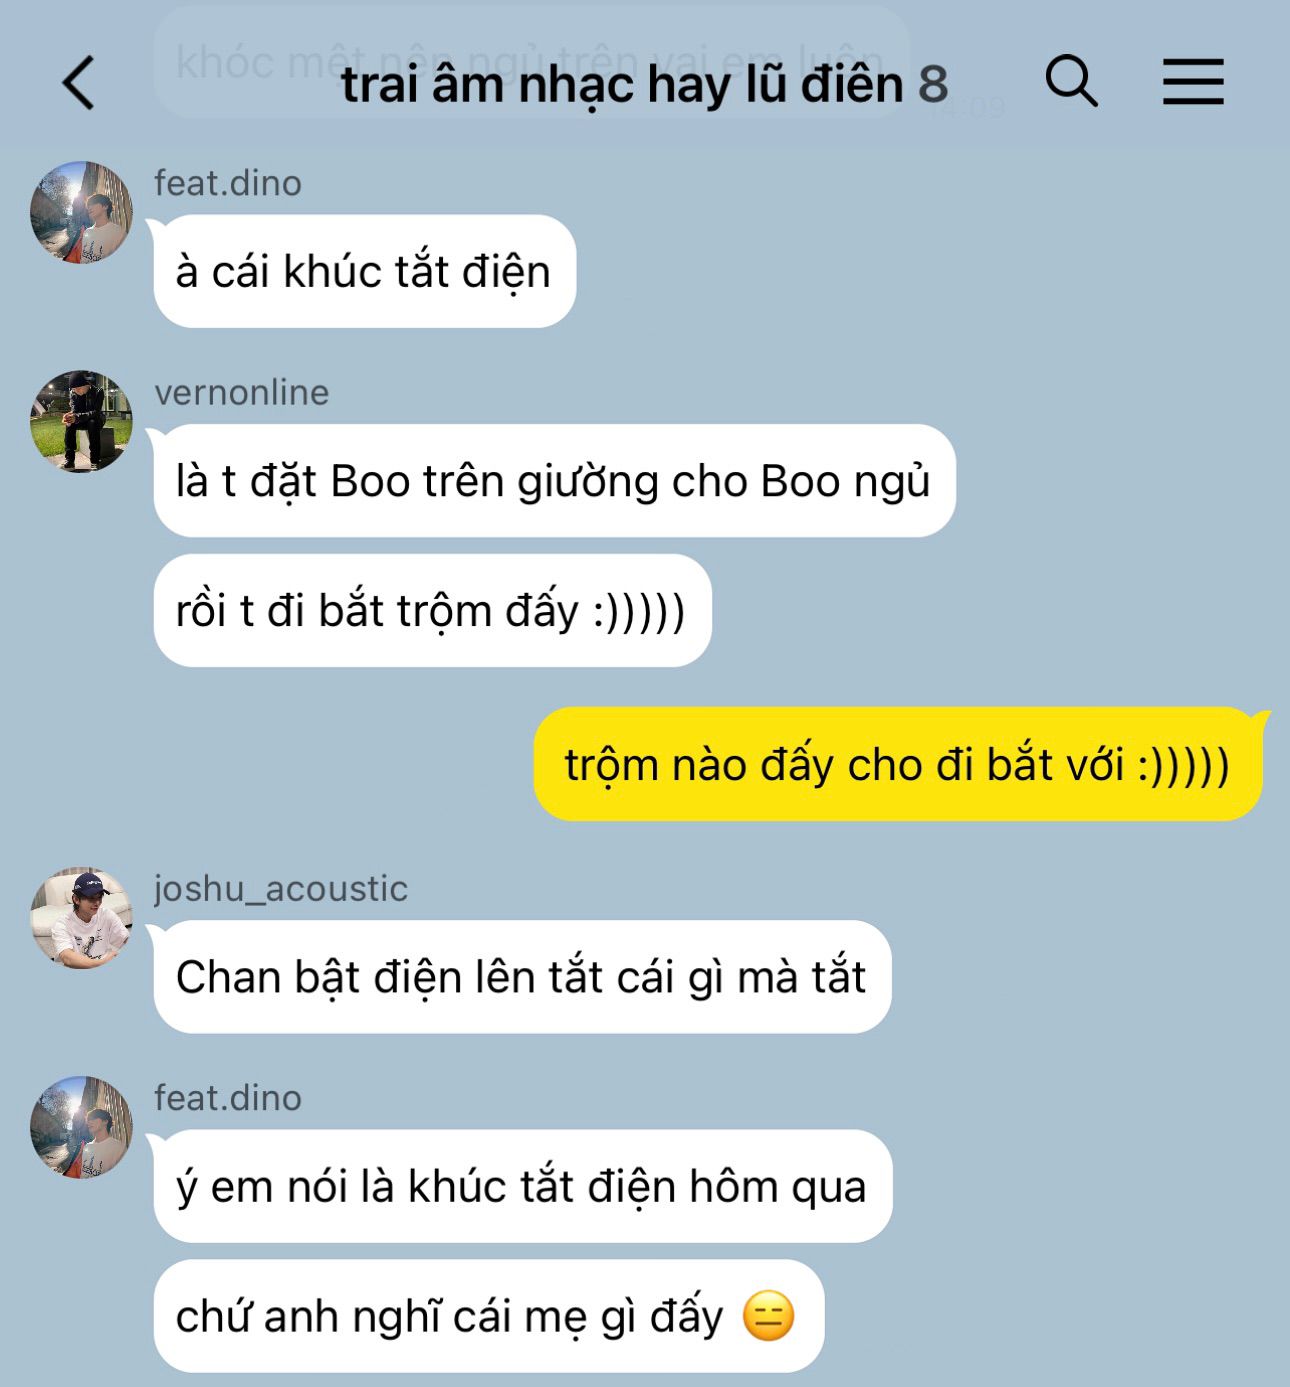Tap the member count 8 in header

point(933,84)
